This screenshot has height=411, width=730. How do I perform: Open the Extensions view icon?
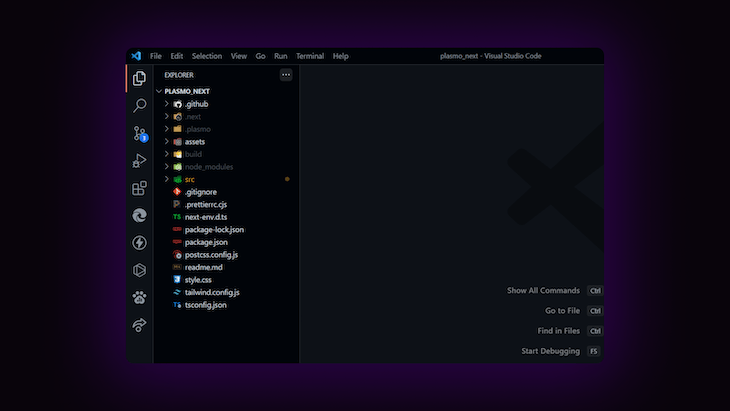pyautogui.click(x=139, y=188)
